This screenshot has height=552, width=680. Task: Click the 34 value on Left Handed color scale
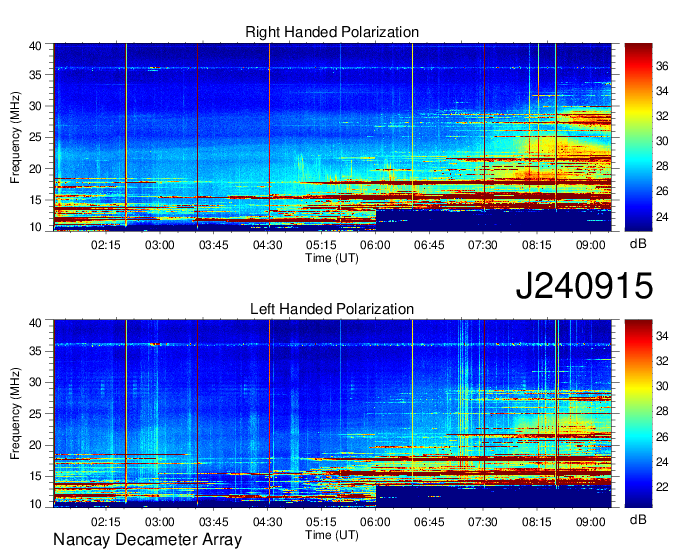pyautogui.click(x=662, y=336)
